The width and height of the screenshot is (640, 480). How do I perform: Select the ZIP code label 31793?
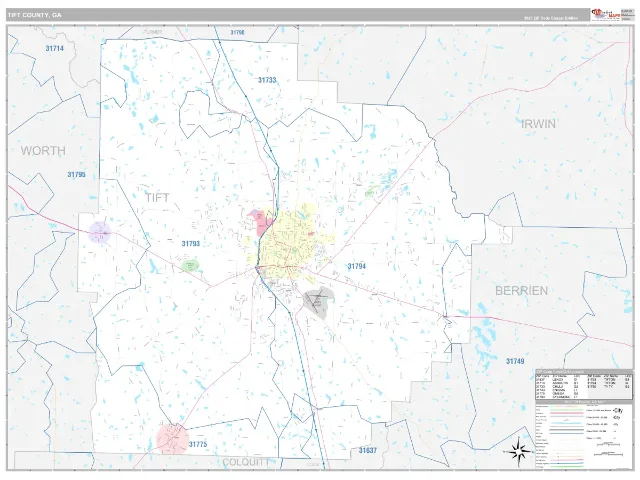tap(191, 244)
